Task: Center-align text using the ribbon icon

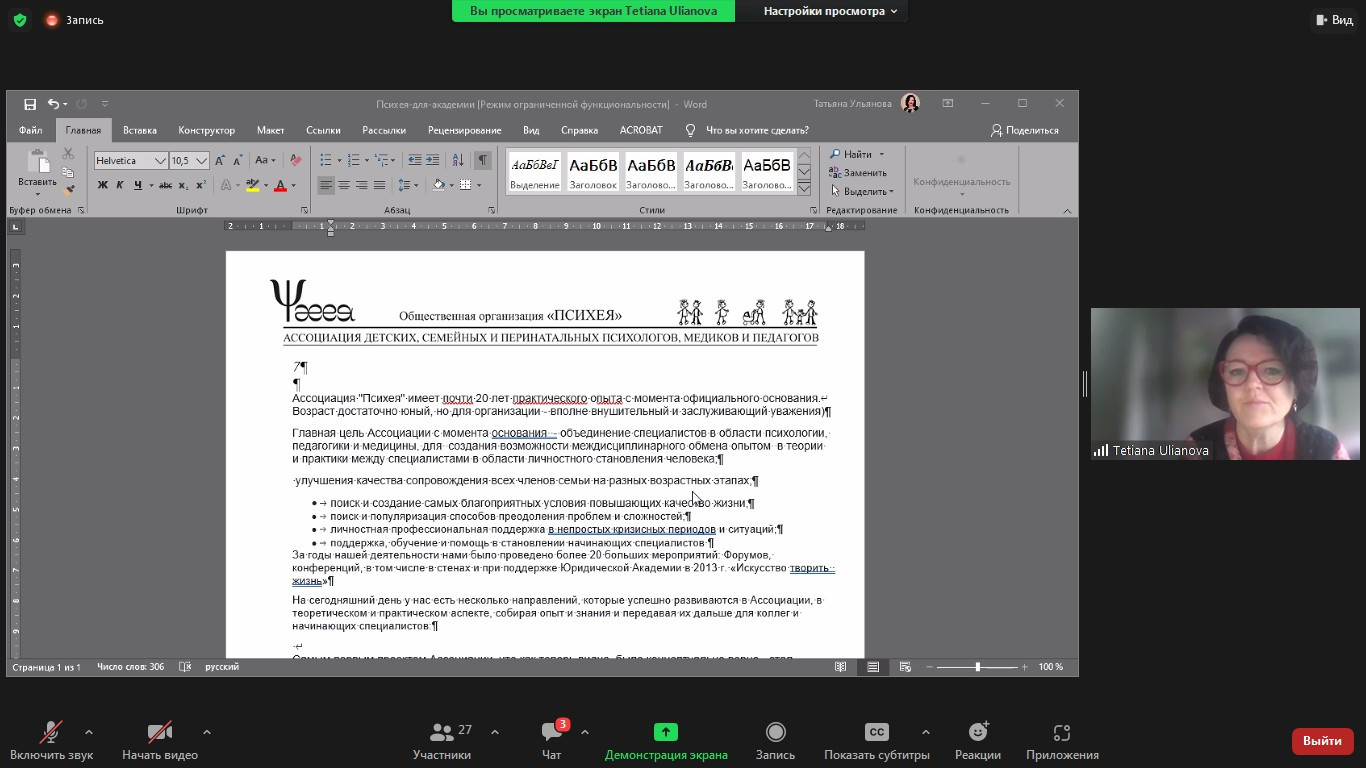Action: (344, 185)
